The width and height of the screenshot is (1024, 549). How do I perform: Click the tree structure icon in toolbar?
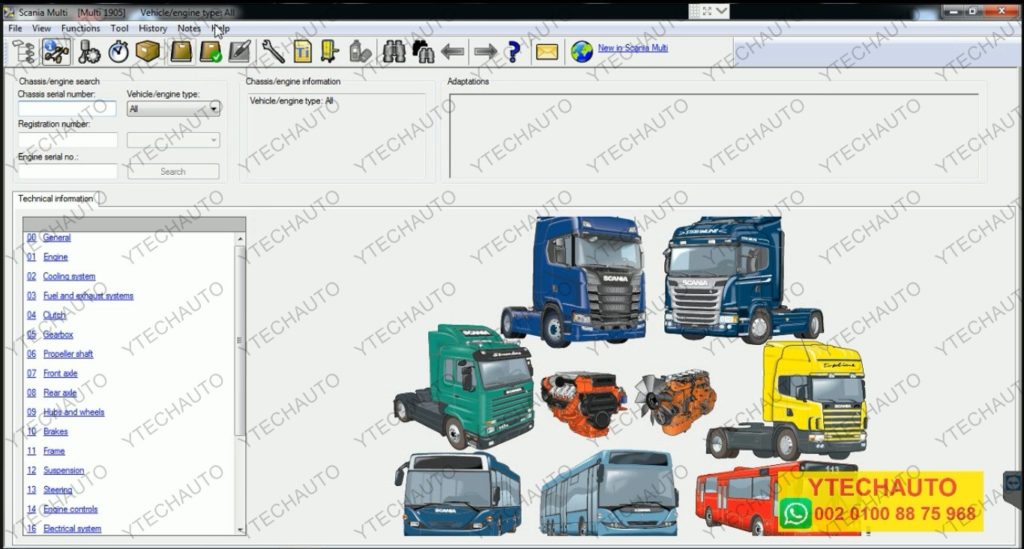[24, 51]
